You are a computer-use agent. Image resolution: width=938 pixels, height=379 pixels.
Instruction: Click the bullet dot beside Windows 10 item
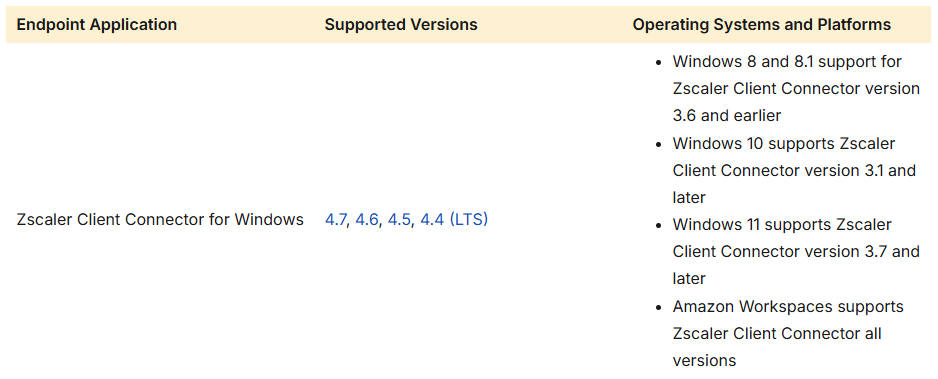tap(659, 144)
